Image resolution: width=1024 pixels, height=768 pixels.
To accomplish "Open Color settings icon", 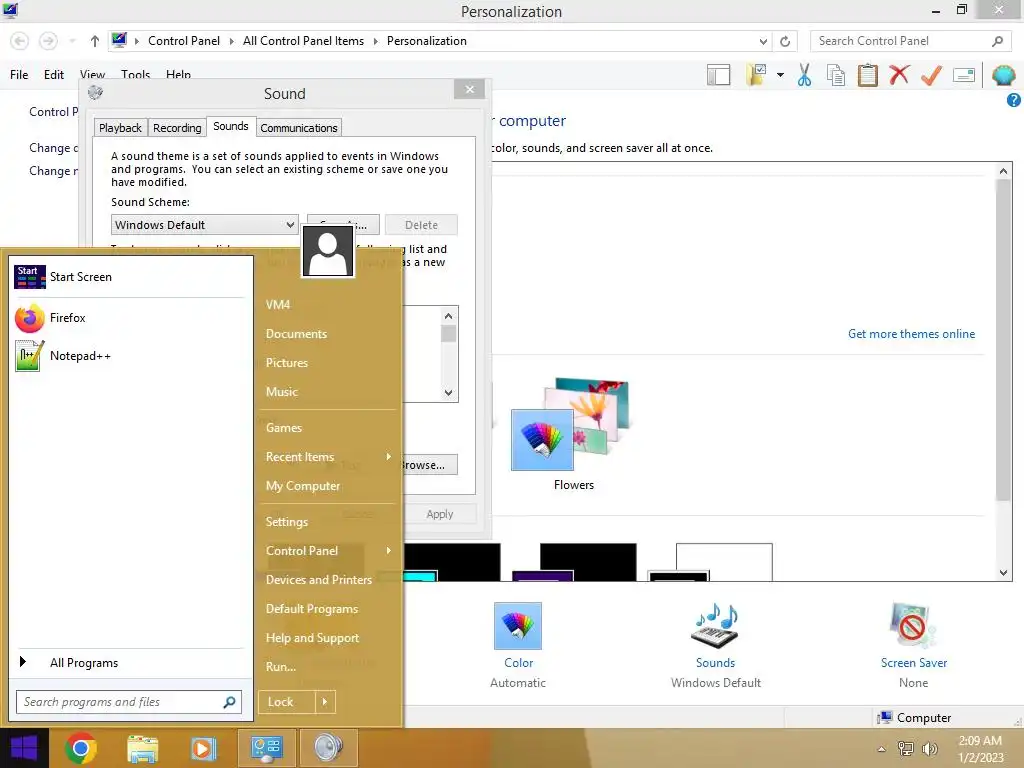I will point(518,626).
